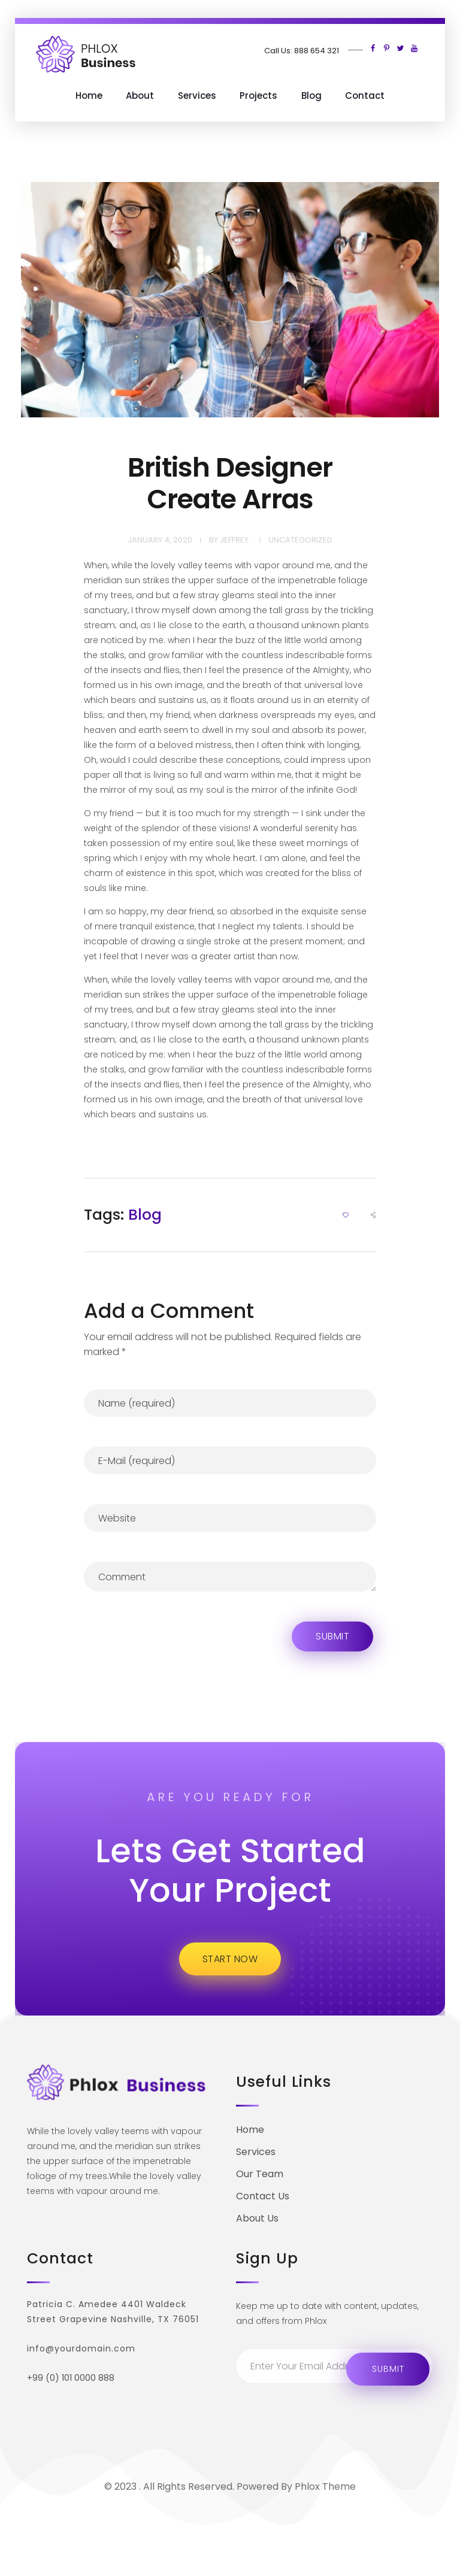460x2576 pixels.
Task: Open the Facebook social link
Action: pos(373,48)
